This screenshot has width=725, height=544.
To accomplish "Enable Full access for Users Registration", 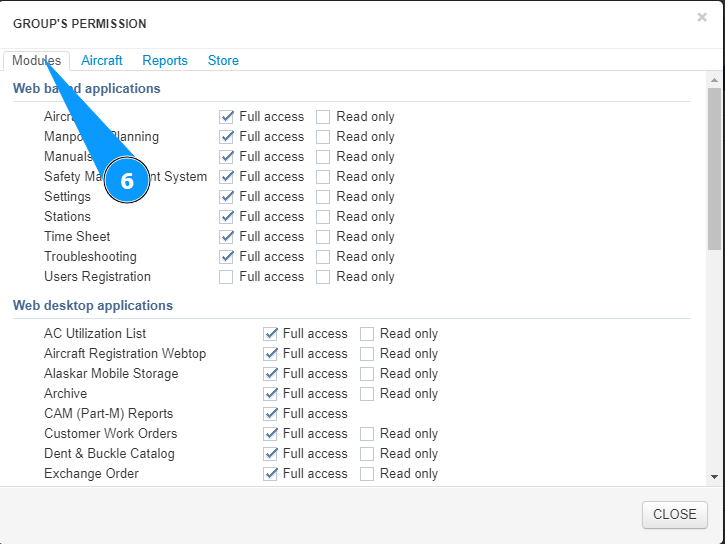I will (x=227, y=277).
